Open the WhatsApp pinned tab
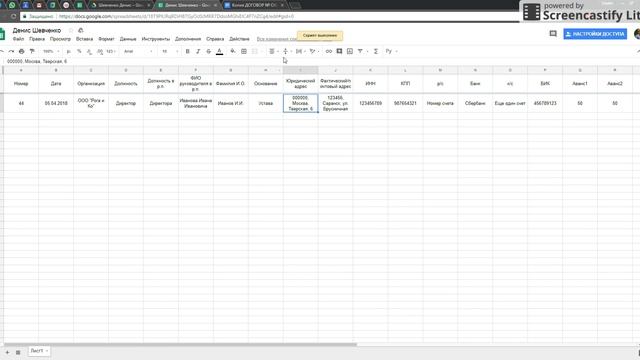 12,5
